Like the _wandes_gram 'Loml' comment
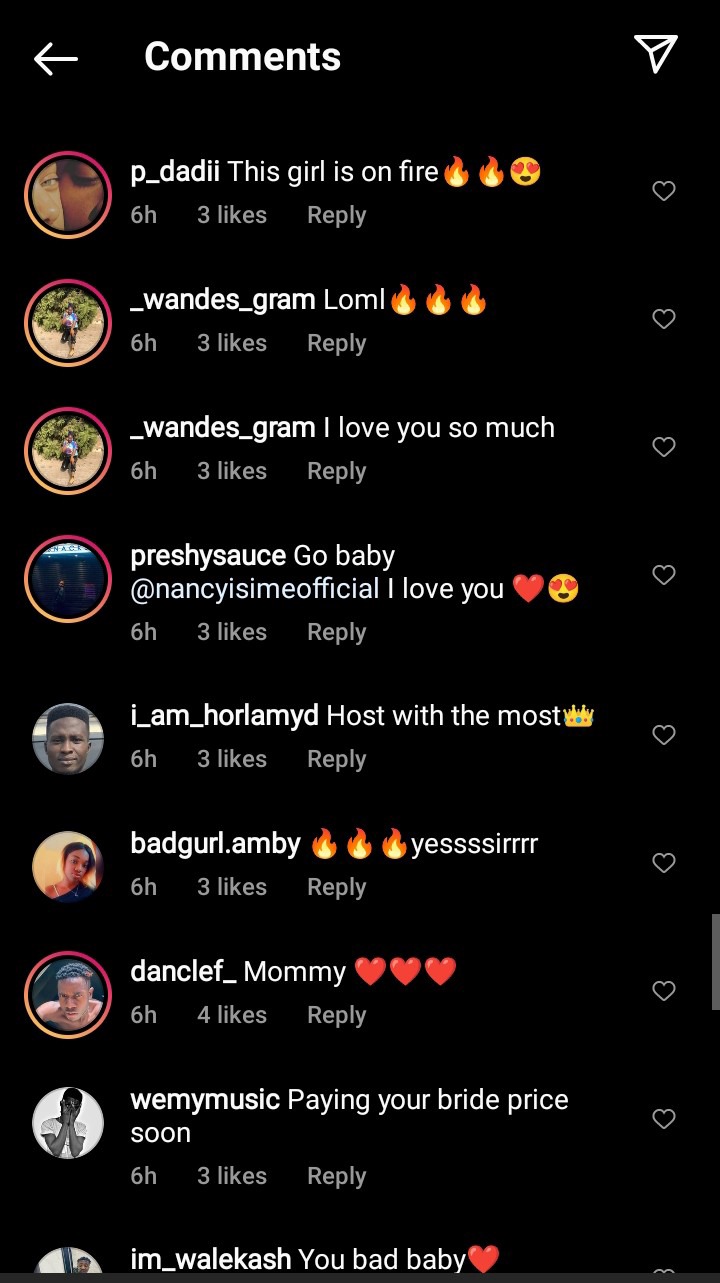Screen dimensions: 720x1283 (x=664, y=319)
